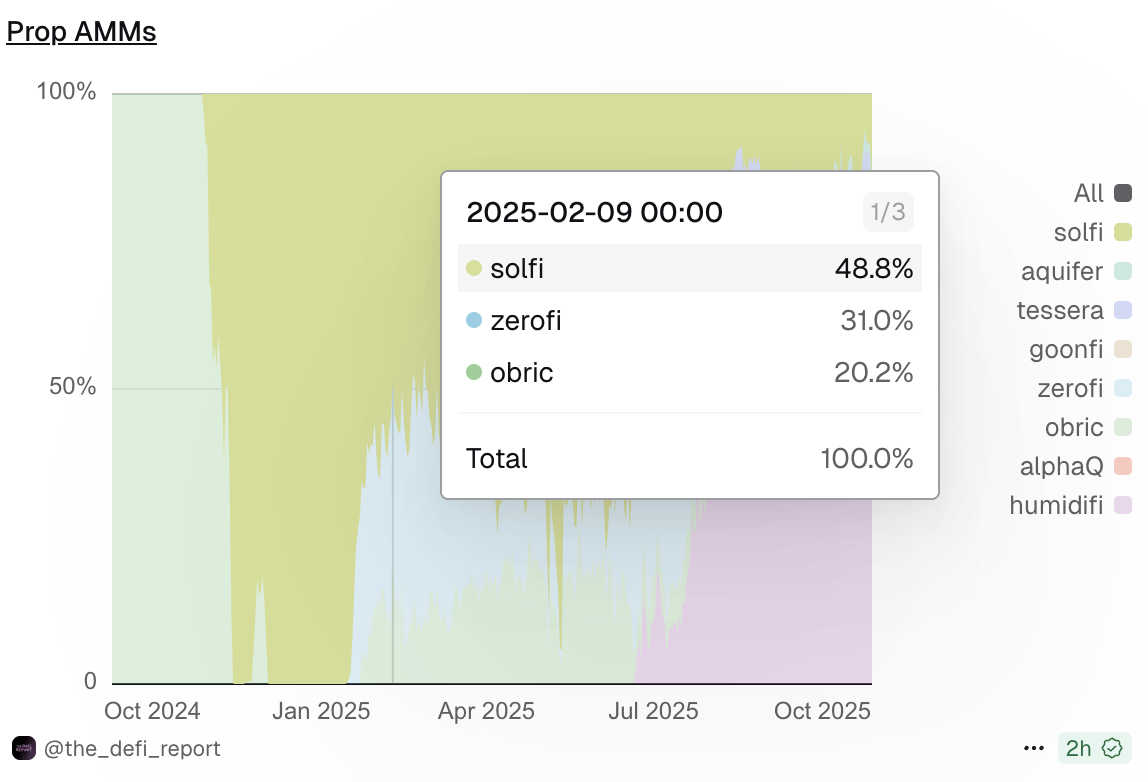This screenshot has height=782, width=1148.
Task: Click the 1/3 tooltip page indicator
Action: [888, 212]
